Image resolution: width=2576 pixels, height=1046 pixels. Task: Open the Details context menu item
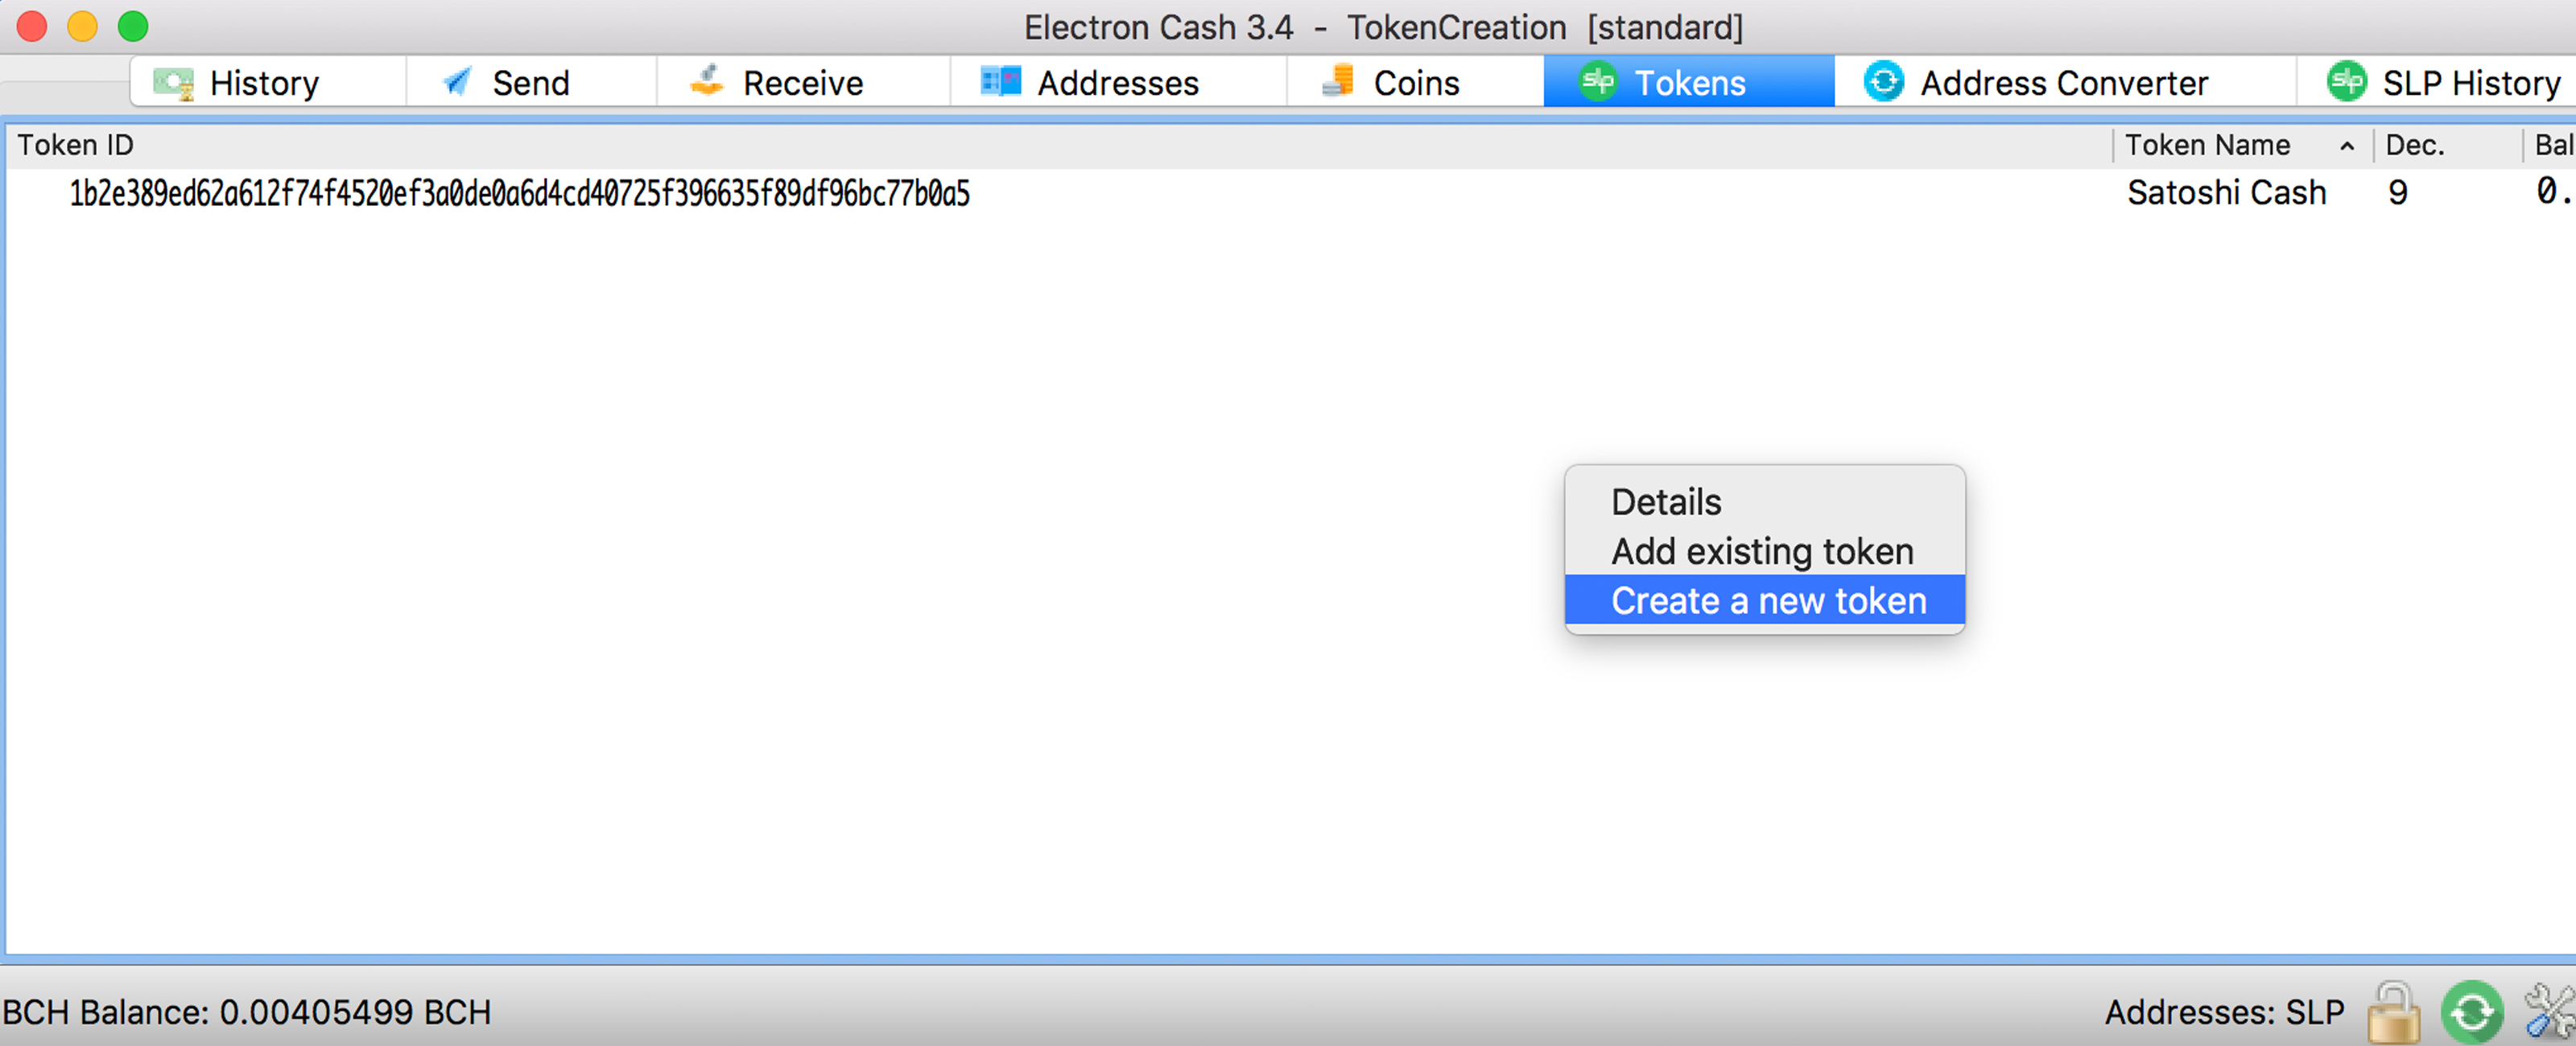[1664, 502]
